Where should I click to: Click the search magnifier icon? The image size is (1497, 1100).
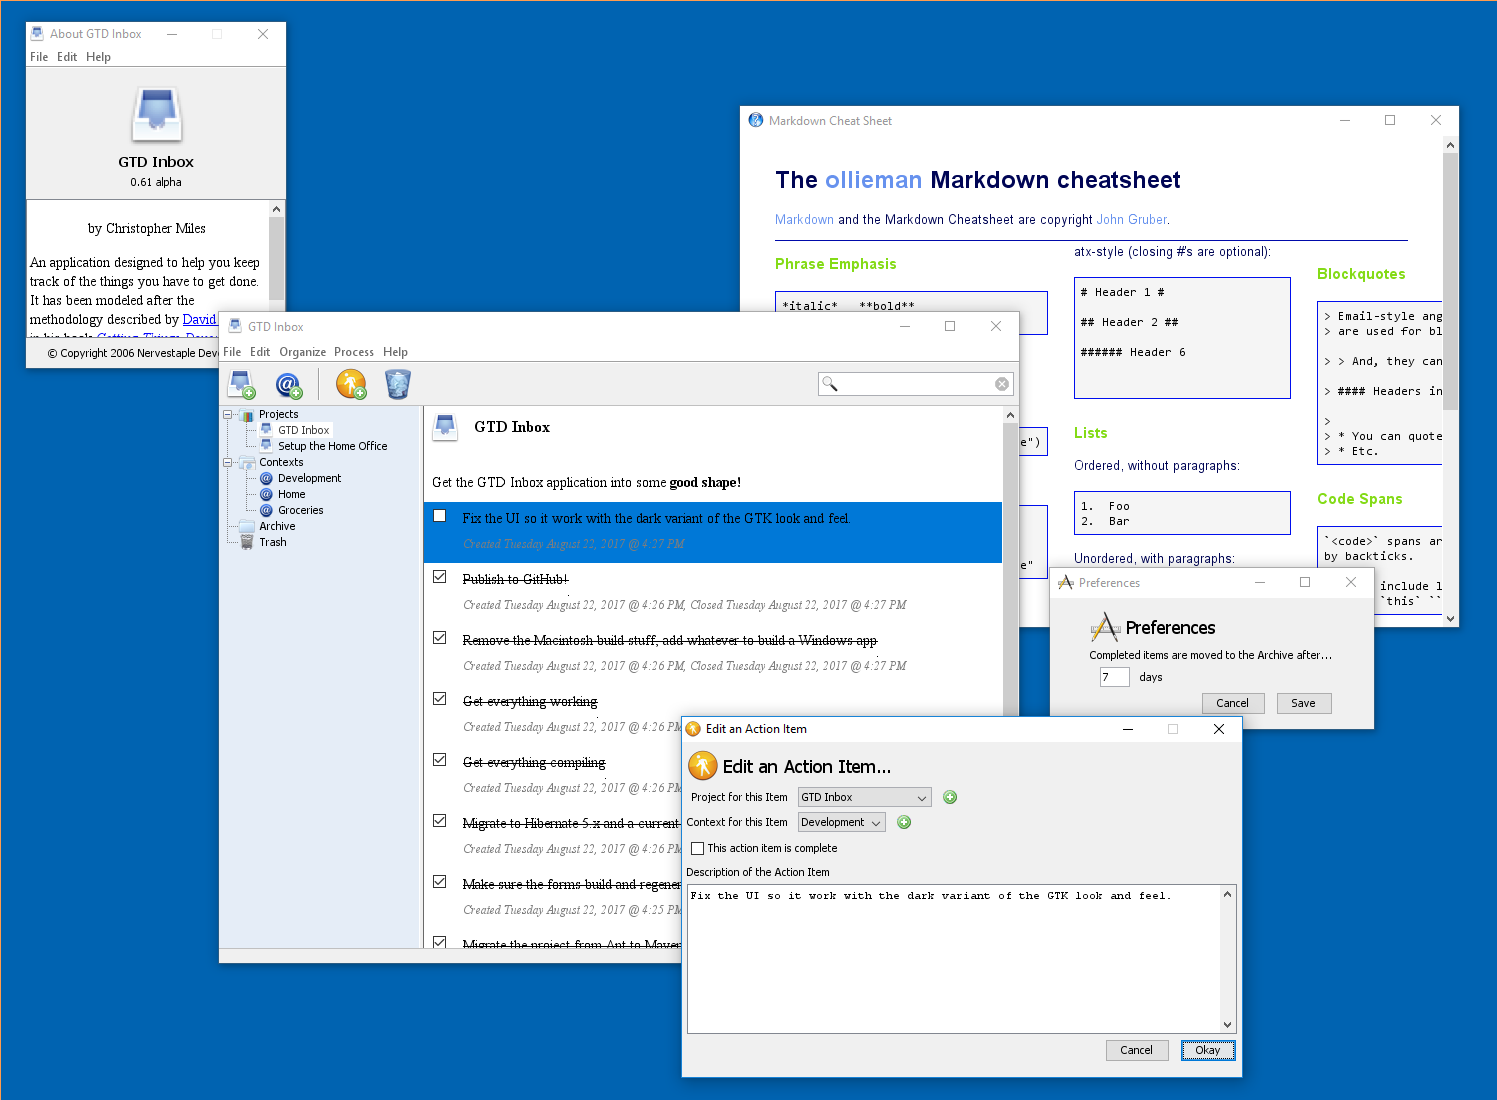pos(829,384)
